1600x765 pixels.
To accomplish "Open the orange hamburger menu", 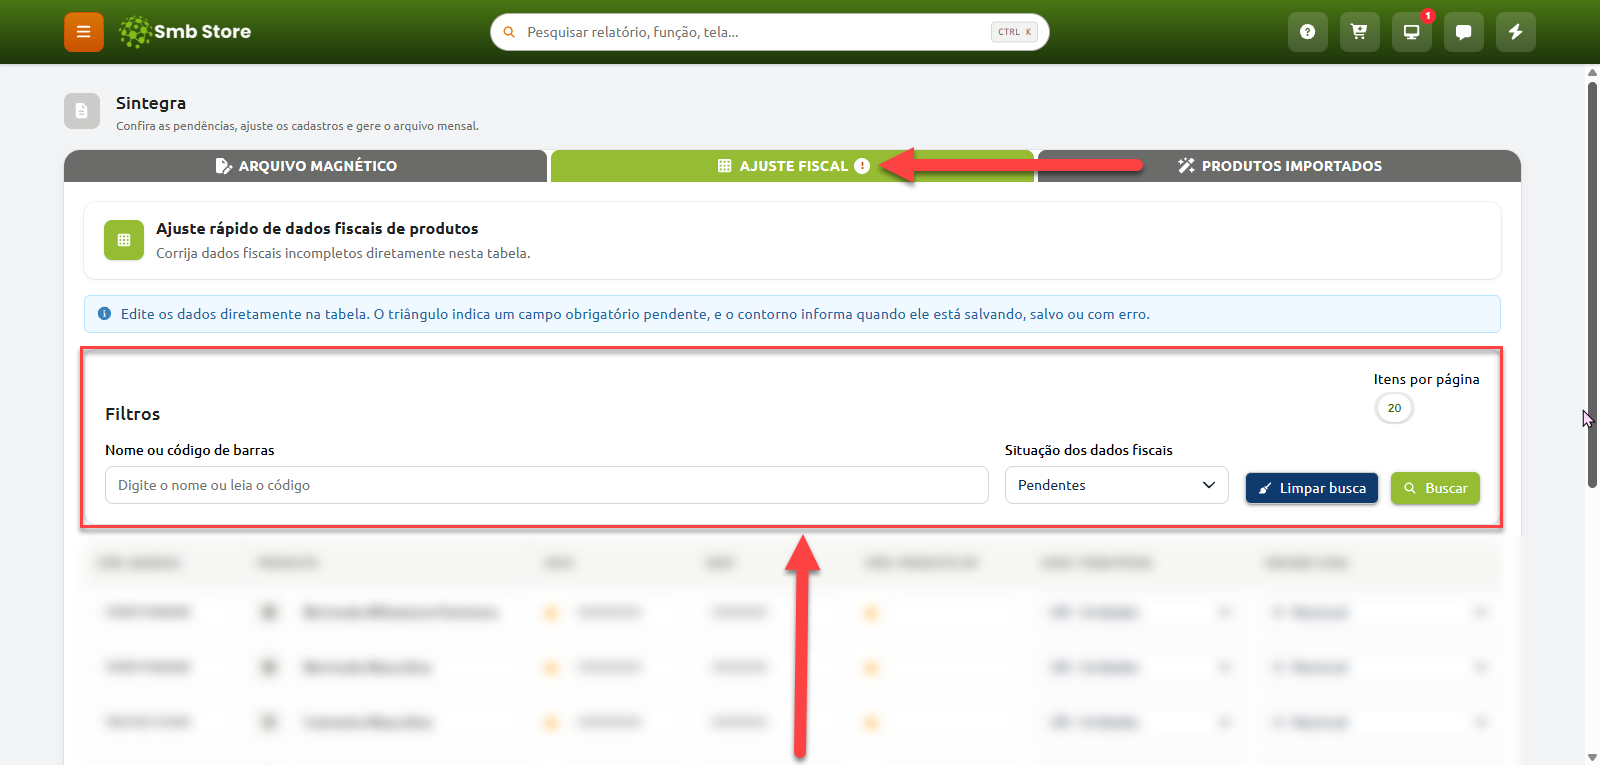I will coord(84,32).
